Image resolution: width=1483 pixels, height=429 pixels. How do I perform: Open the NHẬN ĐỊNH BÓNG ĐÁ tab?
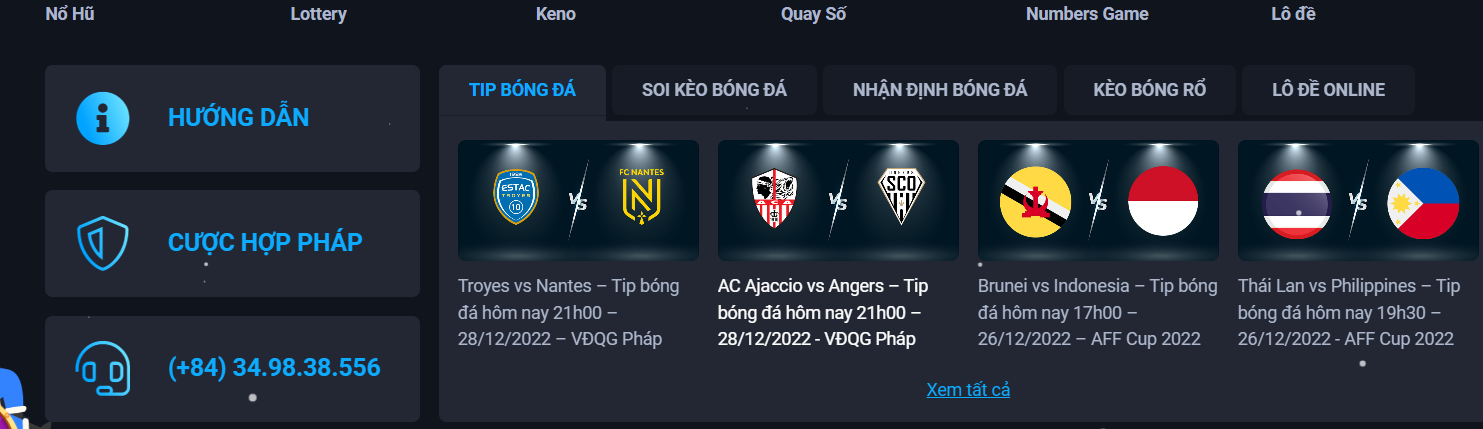(x=940, y=90)
